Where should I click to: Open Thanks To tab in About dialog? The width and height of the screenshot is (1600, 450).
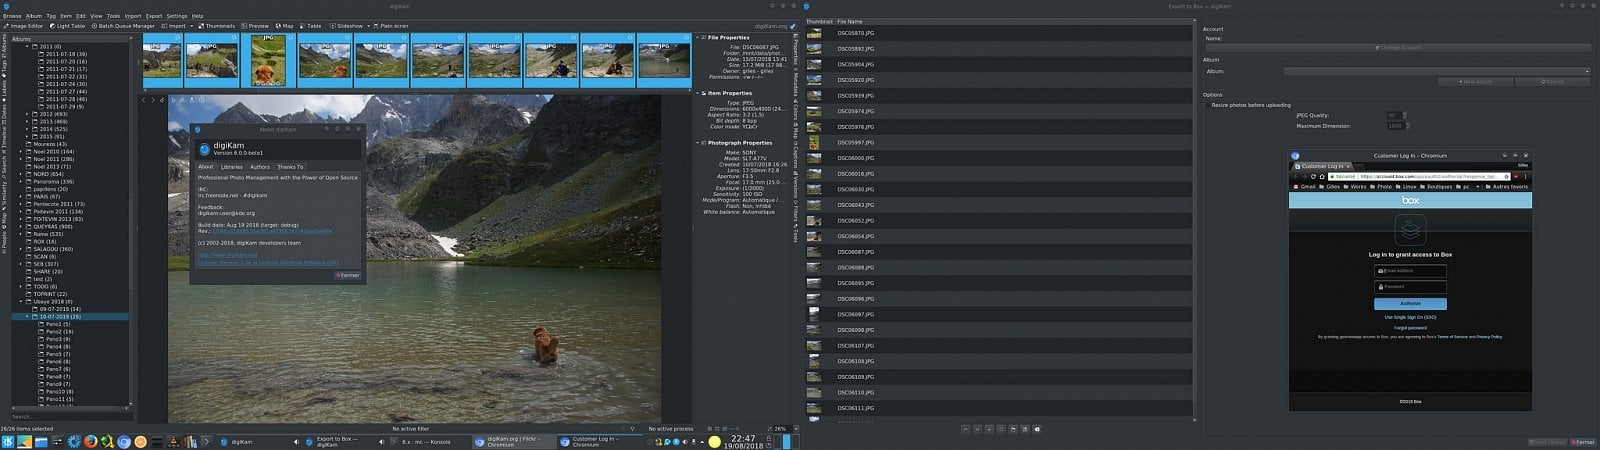coord(290,167)
